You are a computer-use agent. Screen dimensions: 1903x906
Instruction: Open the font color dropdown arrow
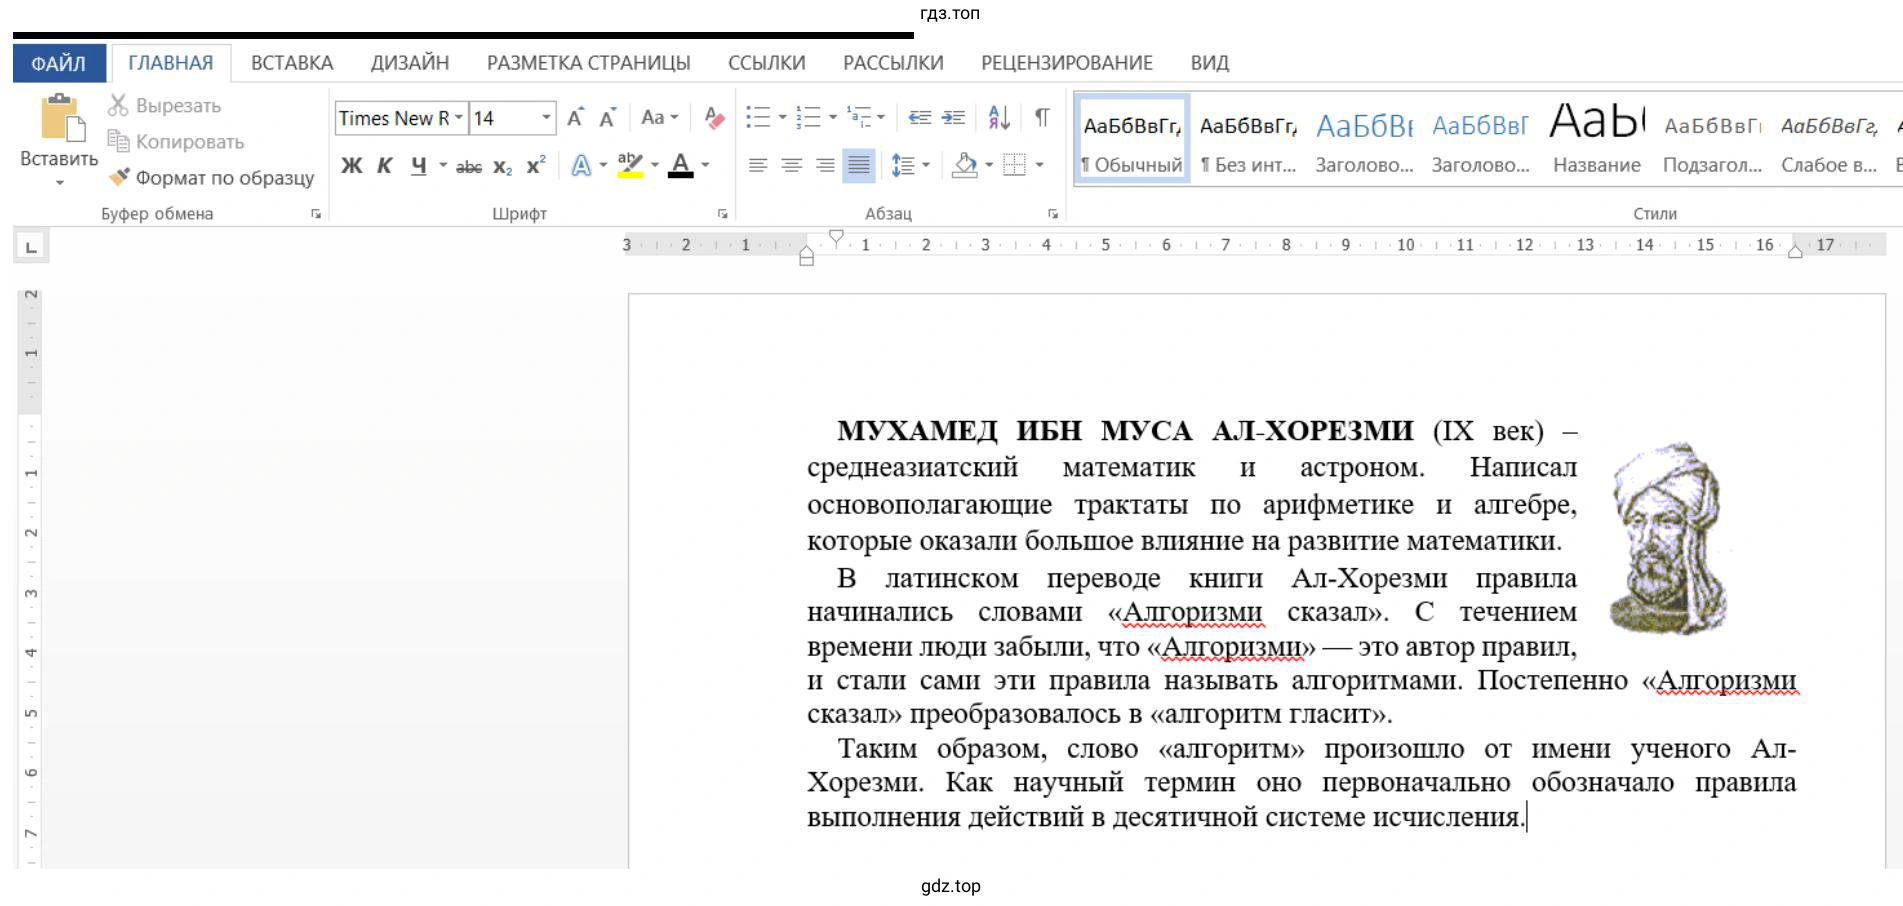[705, 165]
